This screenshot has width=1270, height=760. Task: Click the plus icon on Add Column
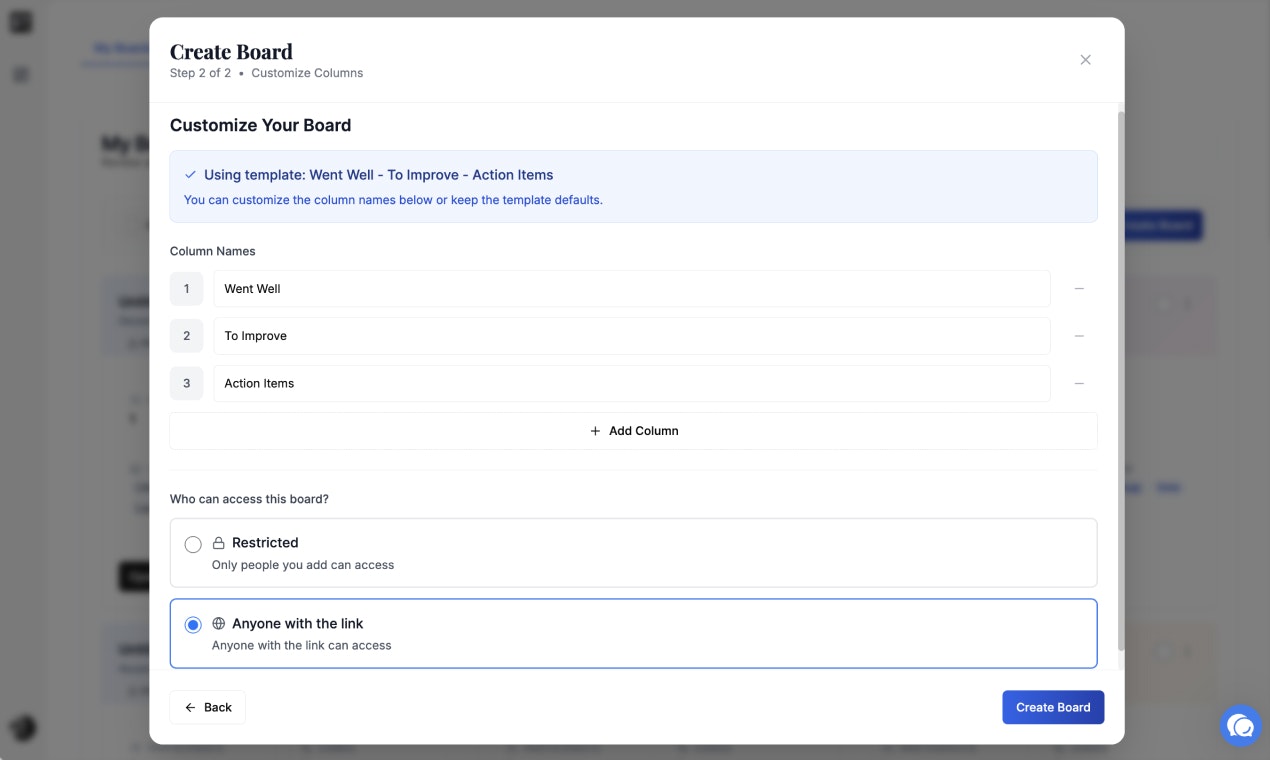coord(596,430)
